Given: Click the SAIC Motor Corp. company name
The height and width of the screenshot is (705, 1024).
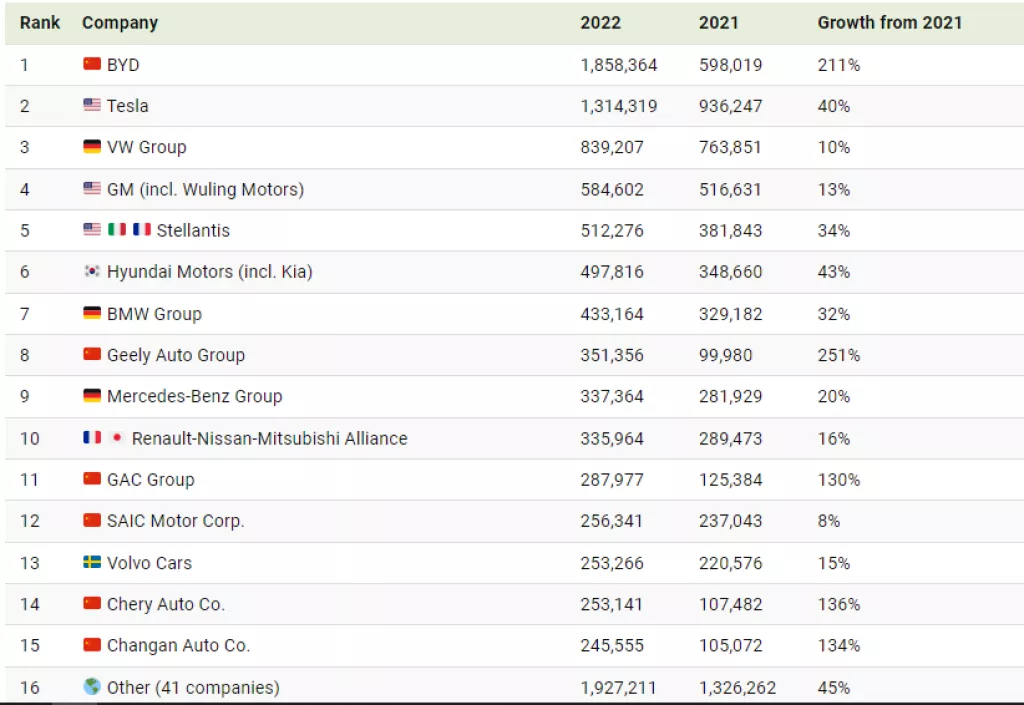Looking at the screenshot, I should [x=175, y=521].
